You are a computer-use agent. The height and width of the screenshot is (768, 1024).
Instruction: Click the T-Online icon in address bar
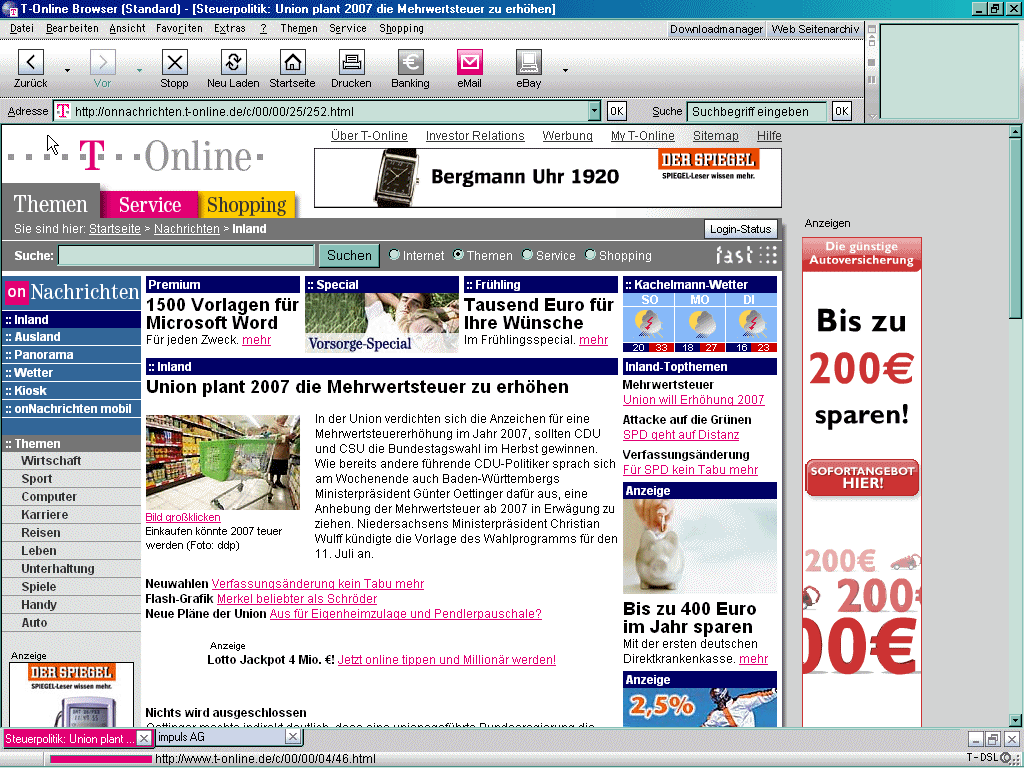tap(63, 111)
